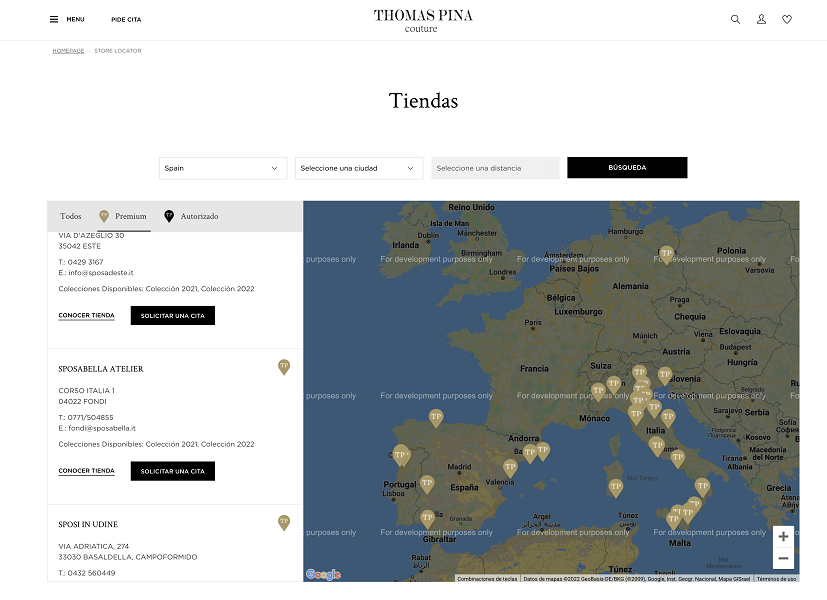Open the wishlist heart icon

pyautogui.click(x=787, y=20)
